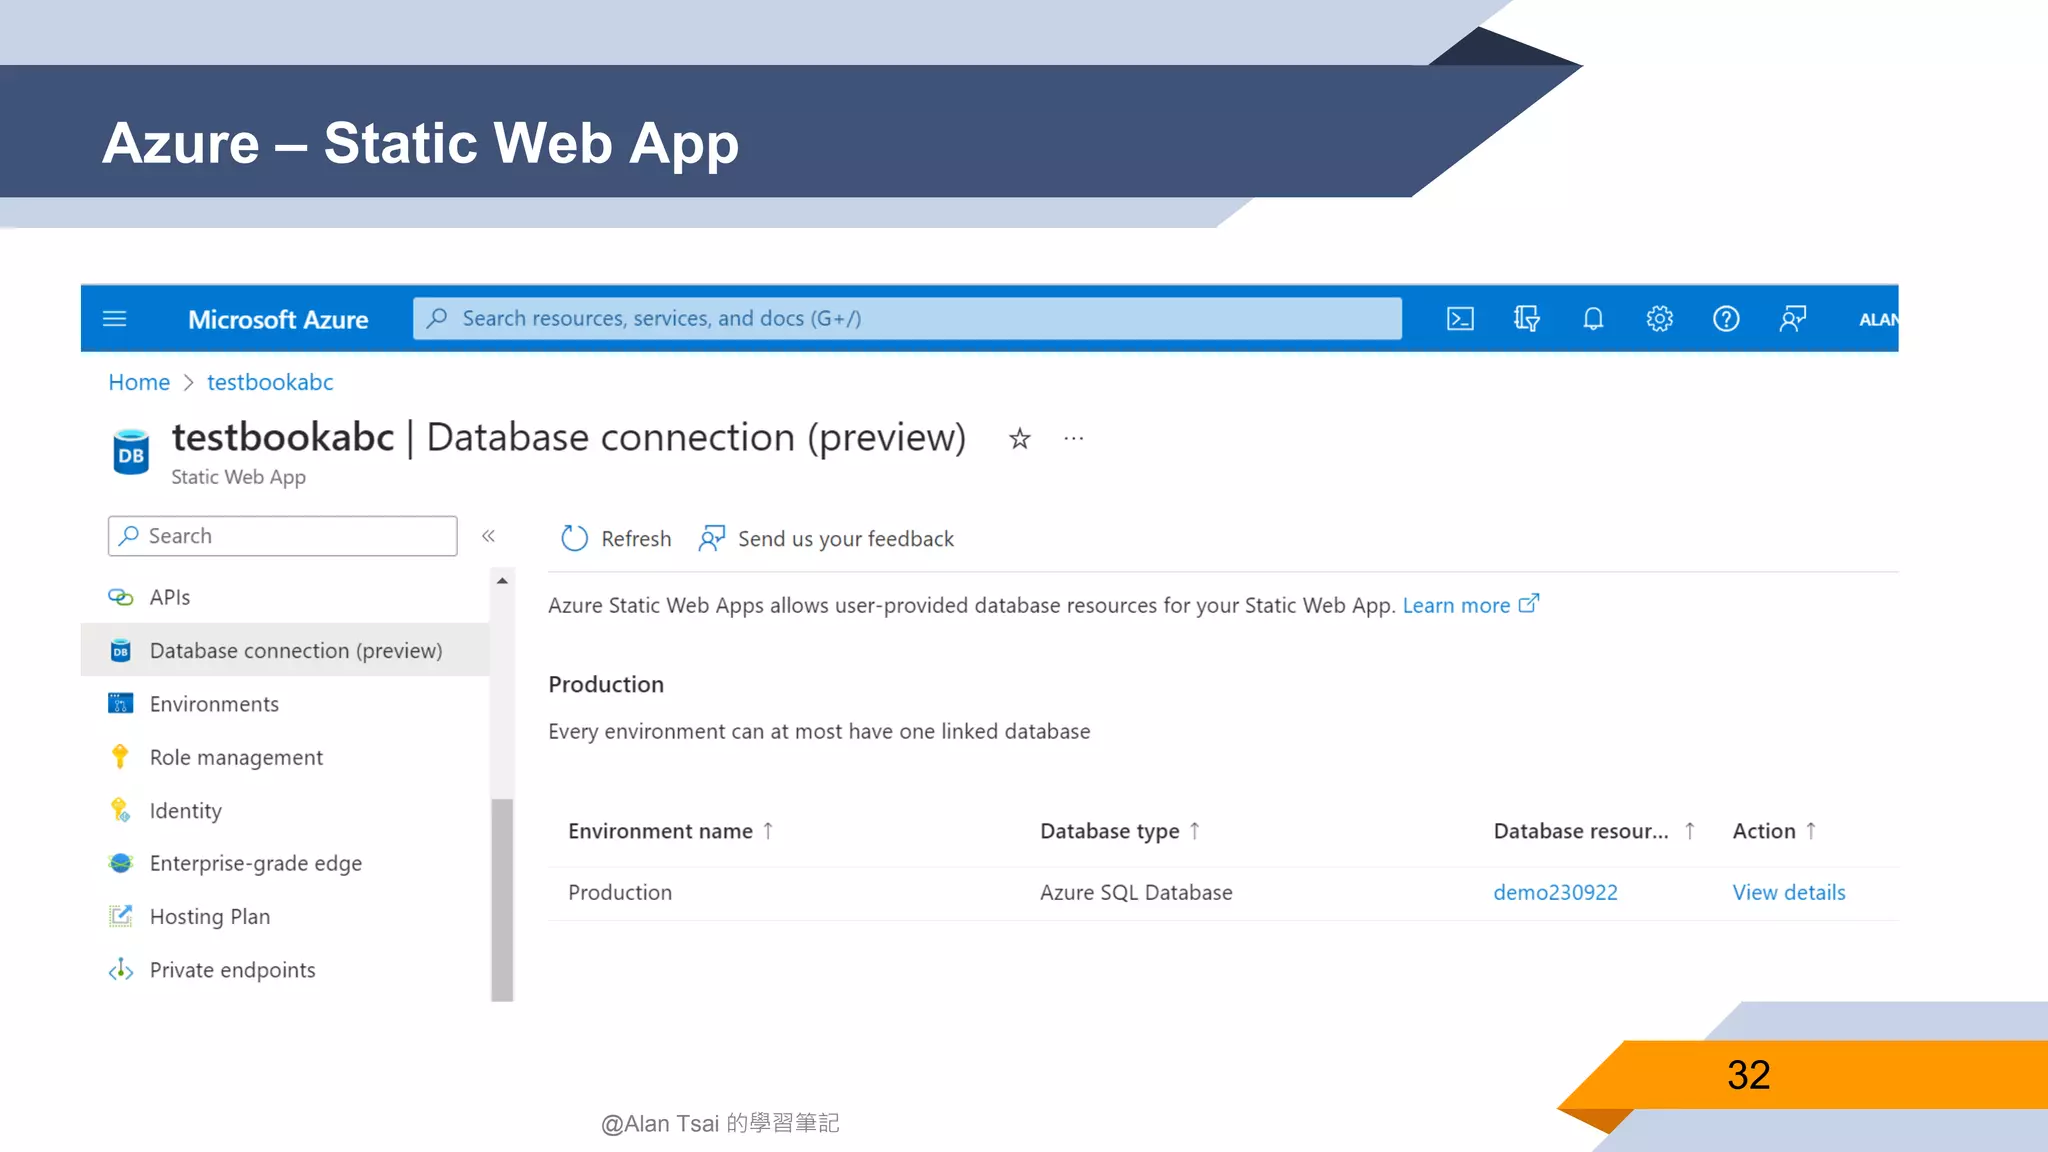
Task: Open the more options ellipsis
Action: point(1074,439)
